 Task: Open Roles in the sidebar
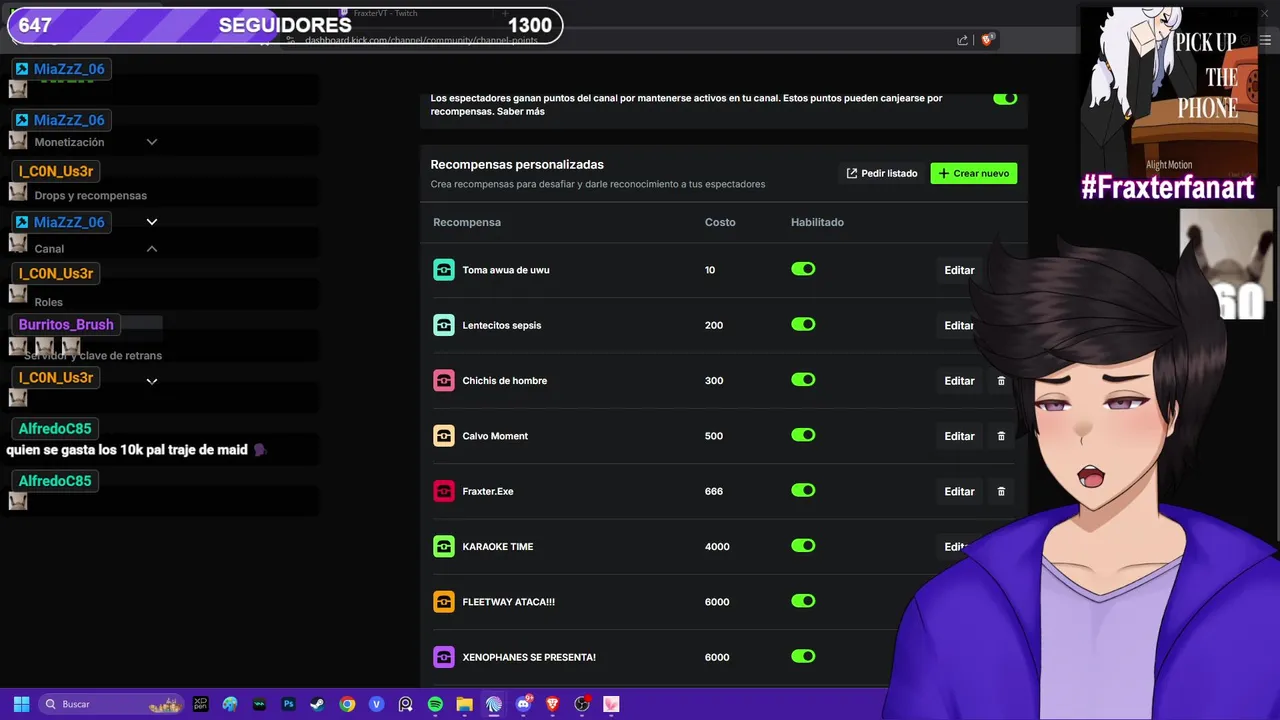click(x=48, y=302)
